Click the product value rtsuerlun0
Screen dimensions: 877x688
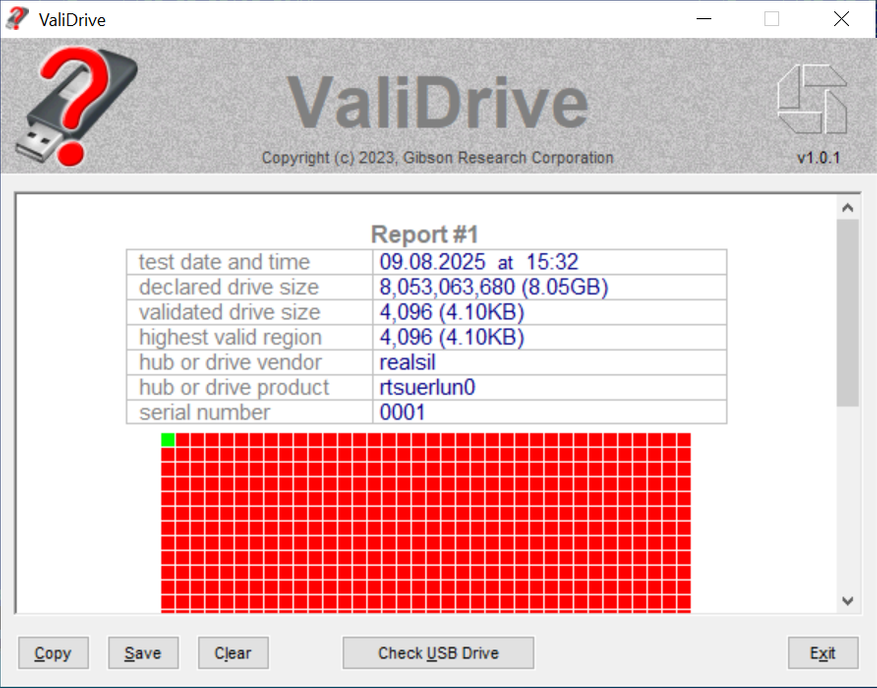pos(427,387)
